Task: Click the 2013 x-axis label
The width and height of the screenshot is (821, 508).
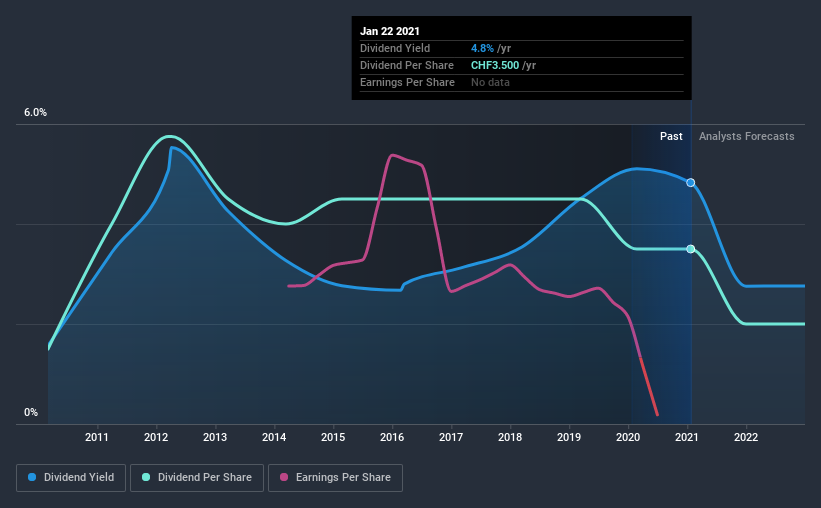Action: 215,437
